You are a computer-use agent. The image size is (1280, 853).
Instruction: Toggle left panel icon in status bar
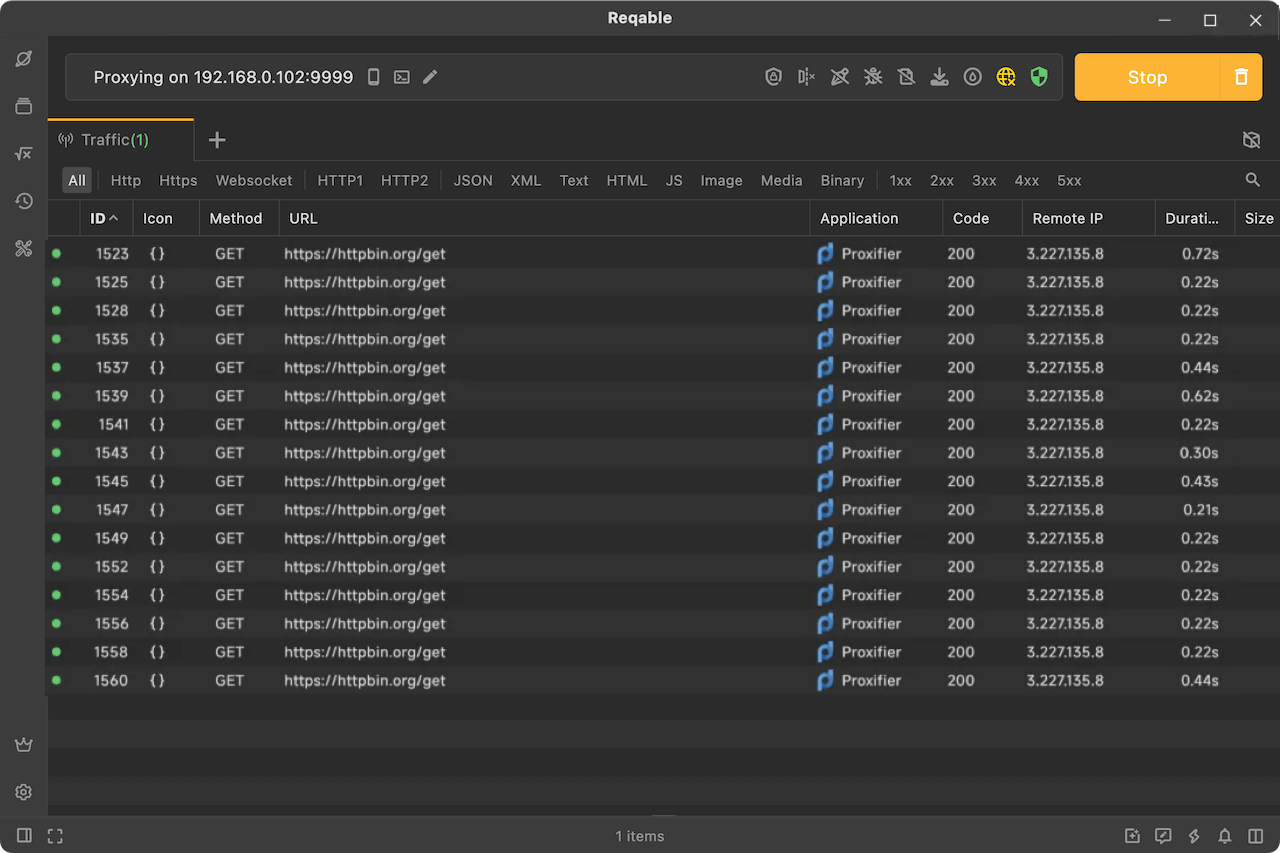(x=24, y=835)
